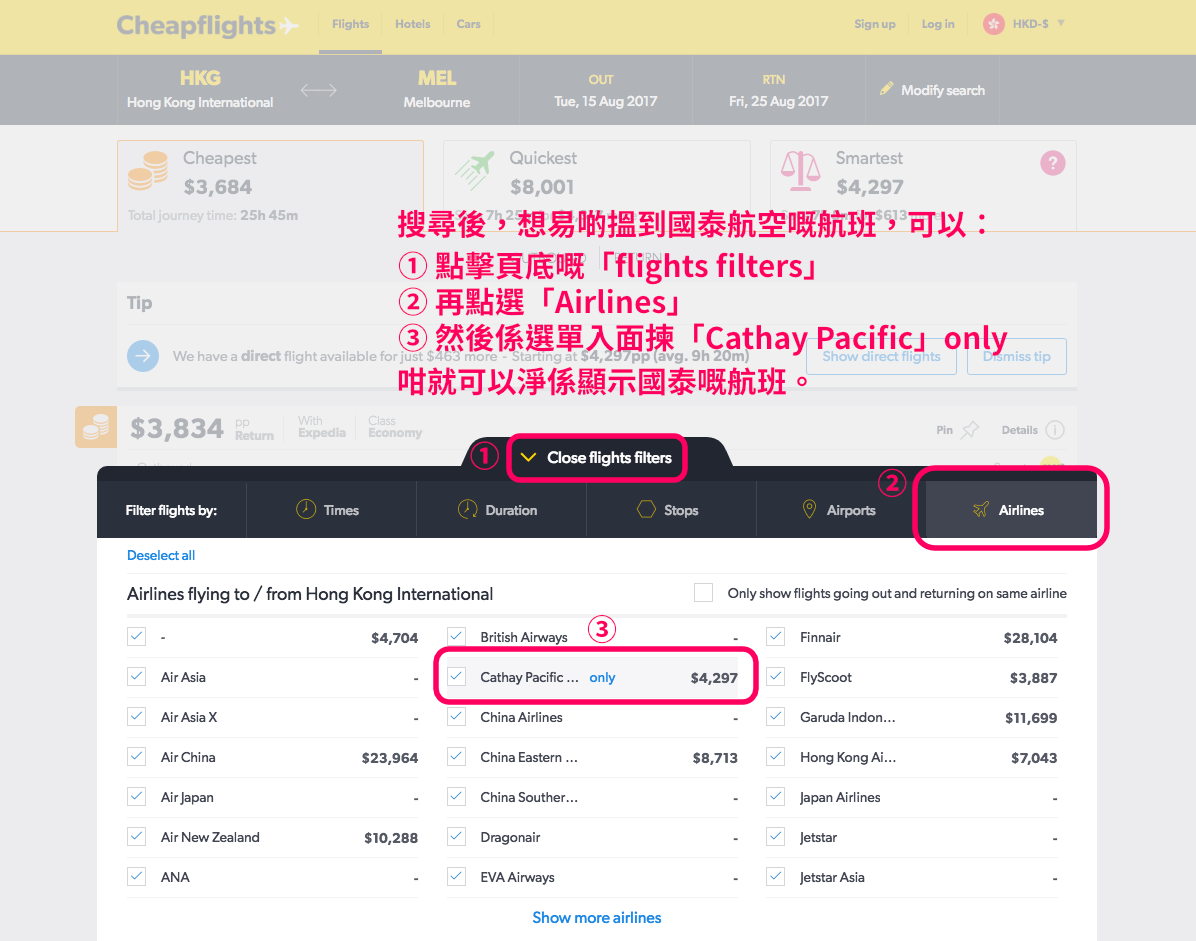Uncheck the EVA Airways checkbox

point(456,877)
